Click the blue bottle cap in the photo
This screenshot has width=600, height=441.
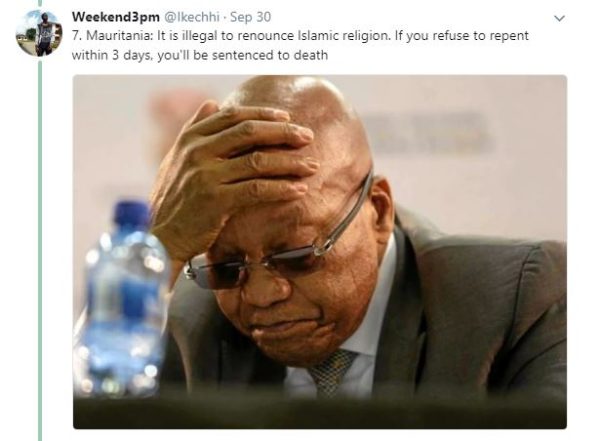point(132,214)
